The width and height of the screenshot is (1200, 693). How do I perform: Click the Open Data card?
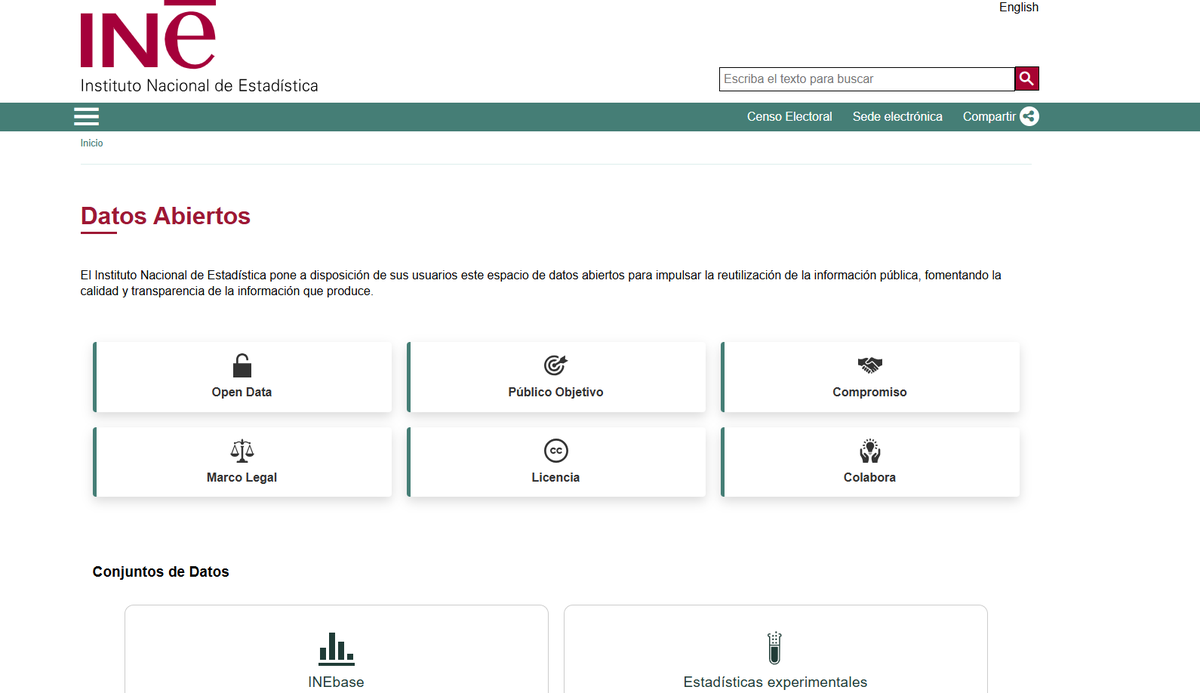241,377
